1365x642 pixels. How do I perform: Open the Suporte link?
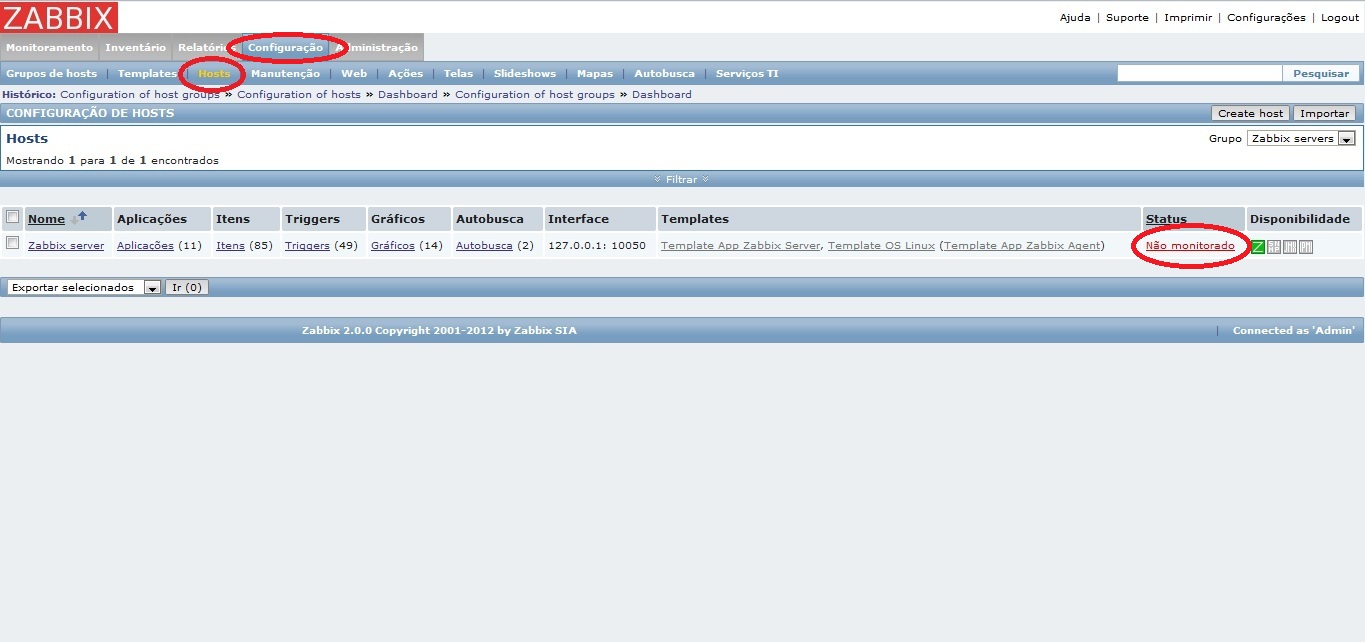pos(1127,18)
